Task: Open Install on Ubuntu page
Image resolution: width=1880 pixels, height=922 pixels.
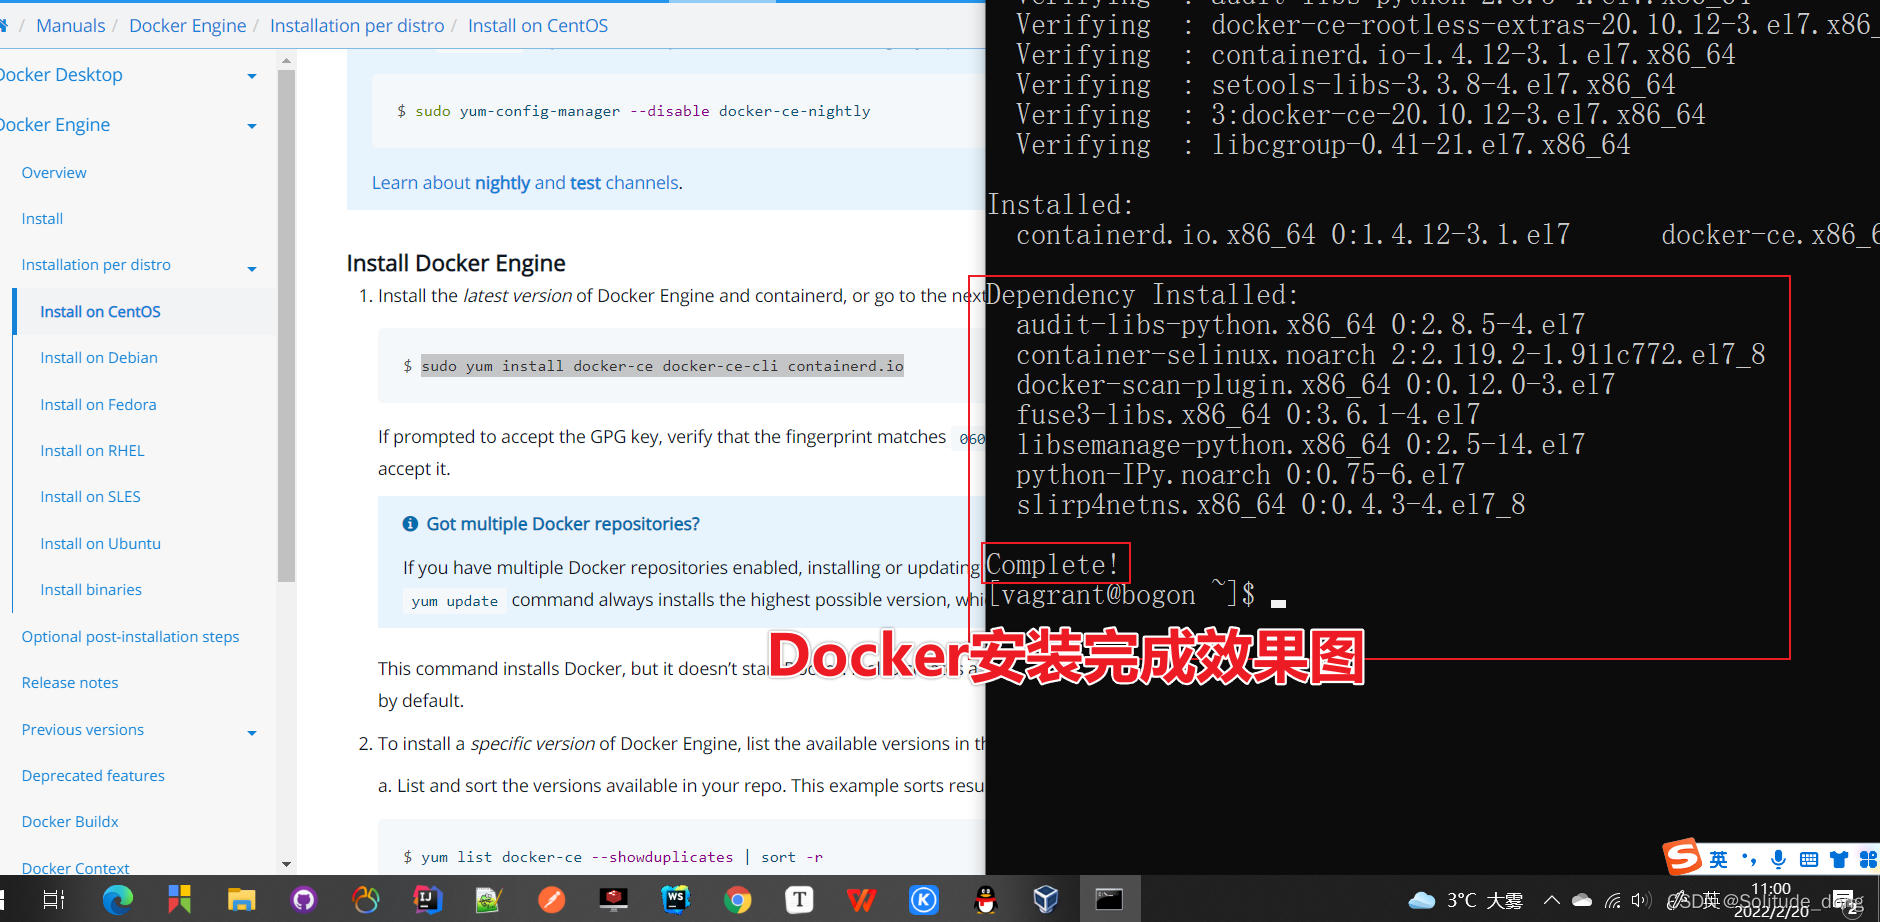Action: (x=100, y=543)
